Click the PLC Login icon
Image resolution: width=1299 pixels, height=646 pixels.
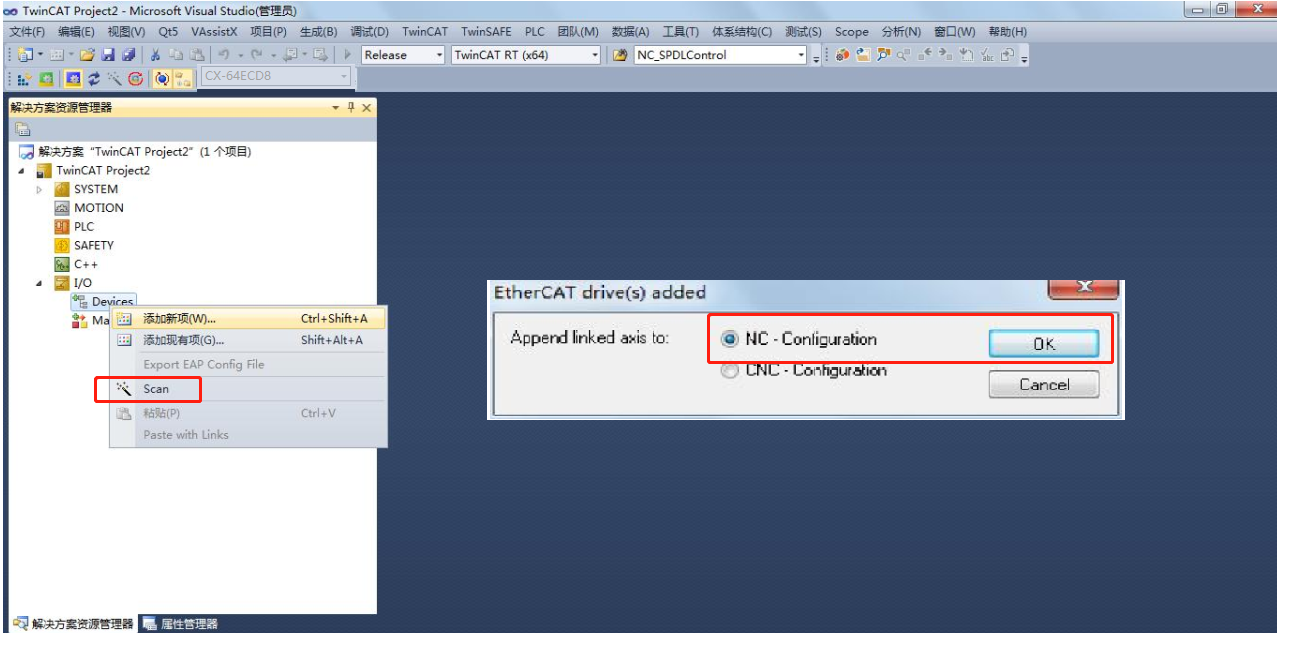[843, 55]
